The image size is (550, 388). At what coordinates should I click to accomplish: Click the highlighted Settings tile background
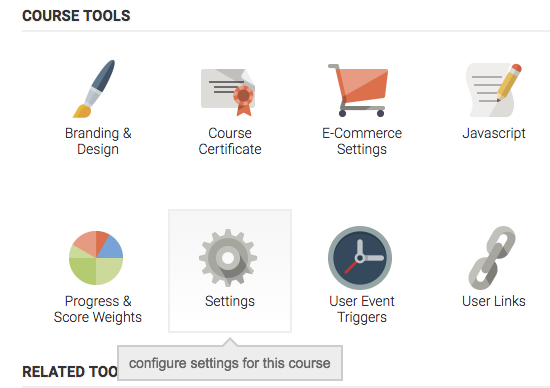pyautogui.click(x=230, y=270)
